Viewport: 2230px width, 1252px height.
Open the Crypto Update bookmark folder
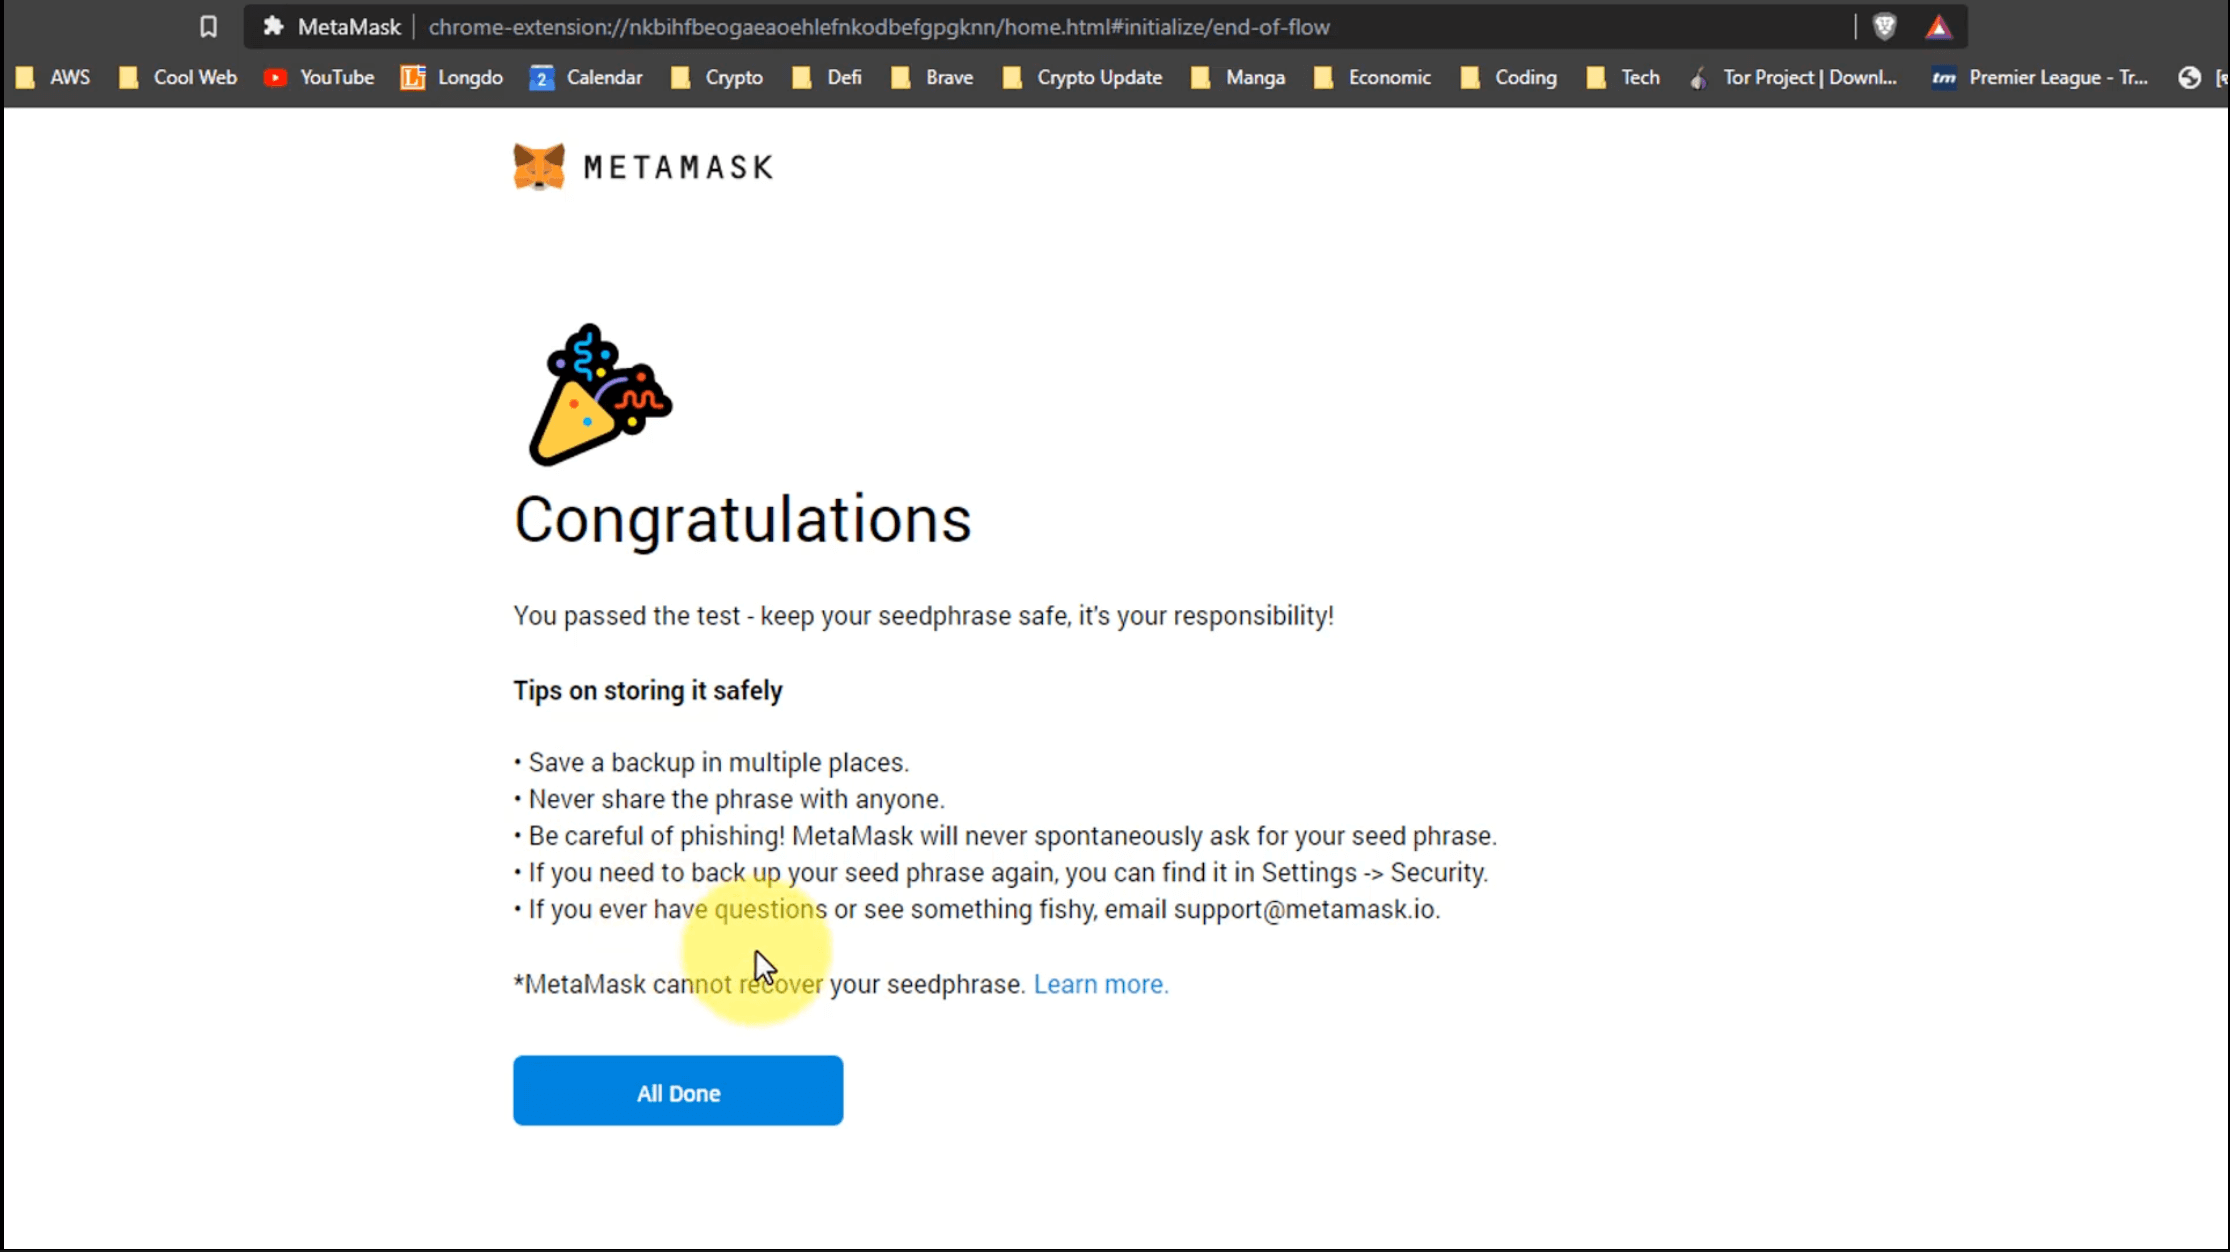click(x=1082, y=78)
